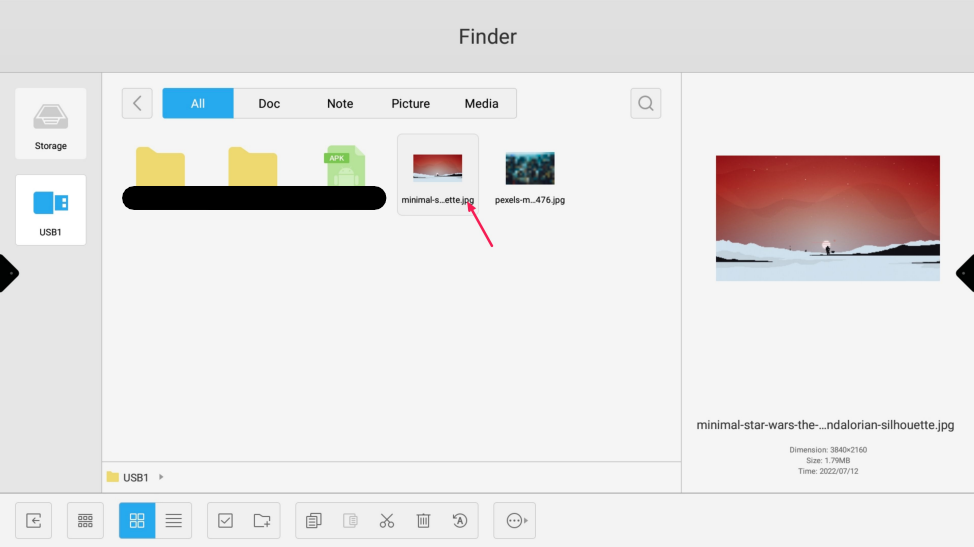Switch to list view
974x547 pixels.
click(x=173, y=520)
